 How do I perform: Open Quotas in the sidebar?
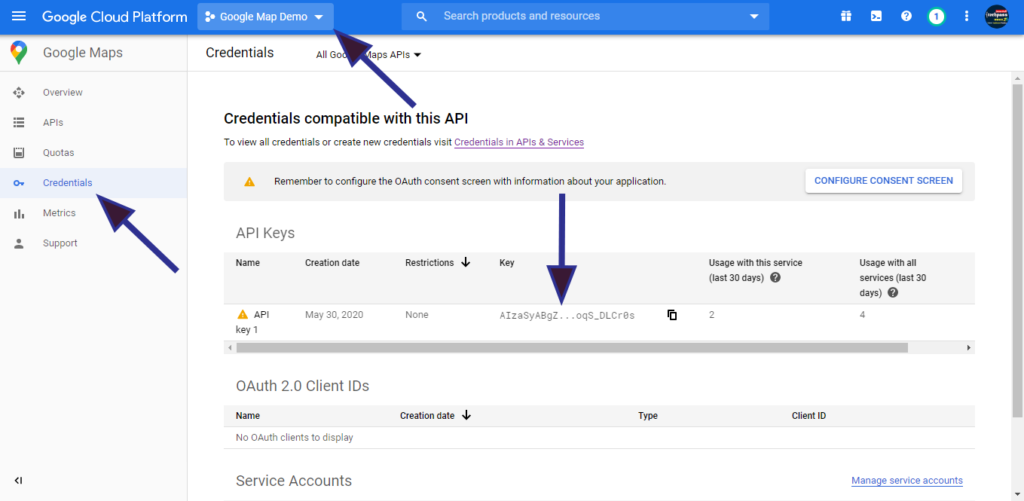[x=59, y=153]
